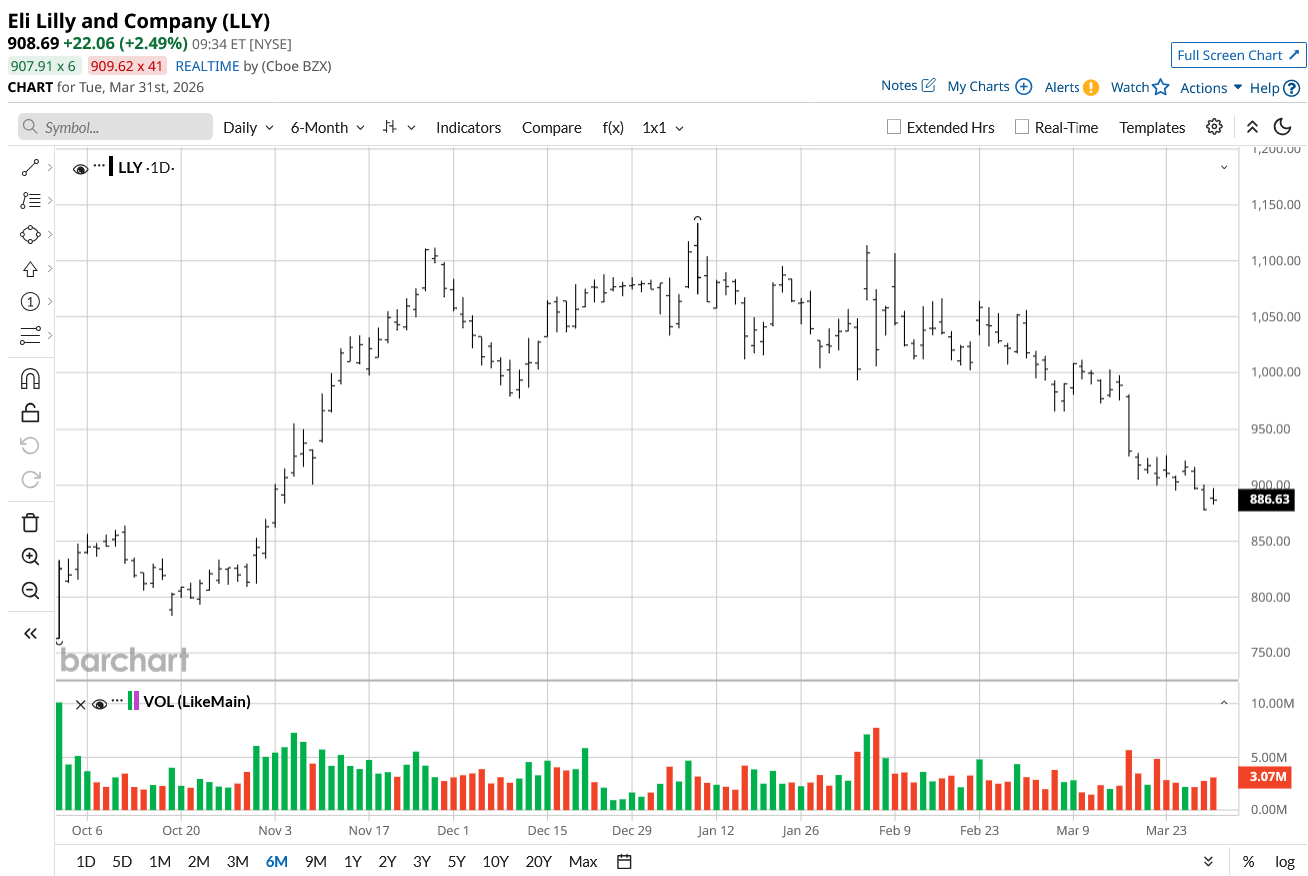Select the 5D range tab
Screen dimensions: 1308x876
tap(122, 862)
